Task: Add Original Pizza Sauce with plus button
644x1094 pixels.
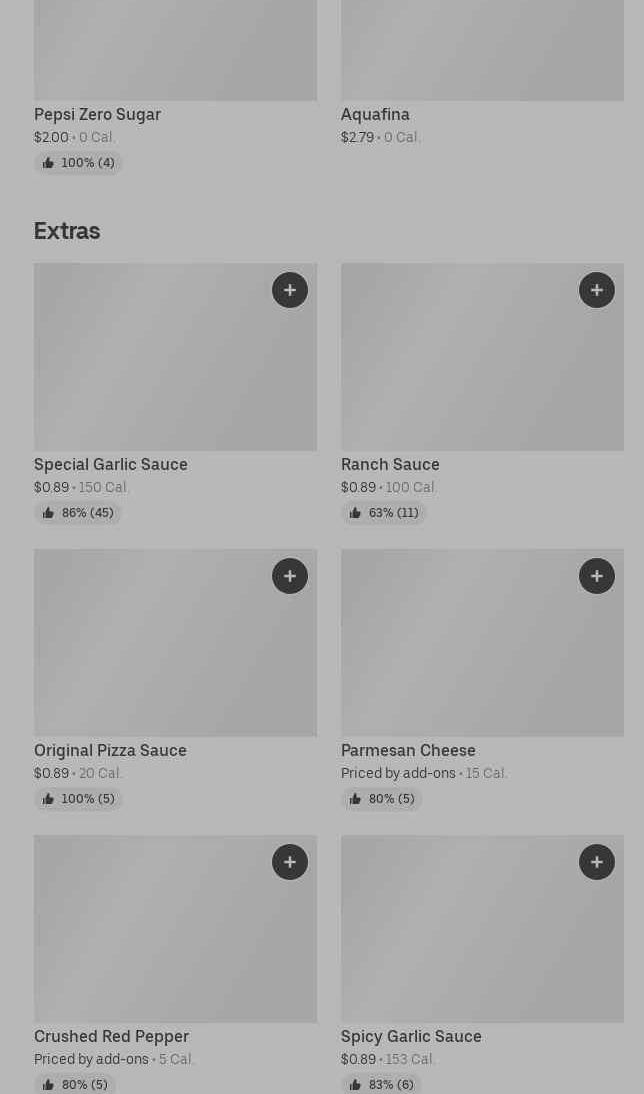Action: pyautogui.click(x=290, y=576)
